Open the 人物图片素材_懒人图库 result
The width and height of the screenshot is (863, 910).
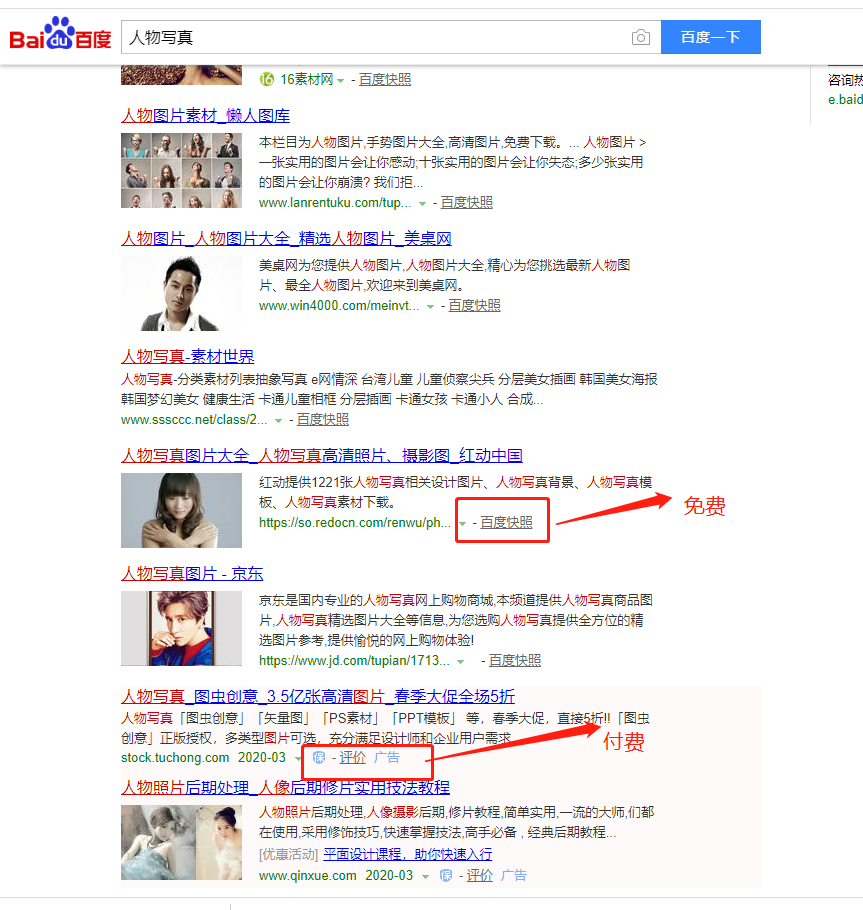click(x=205, y=115)
